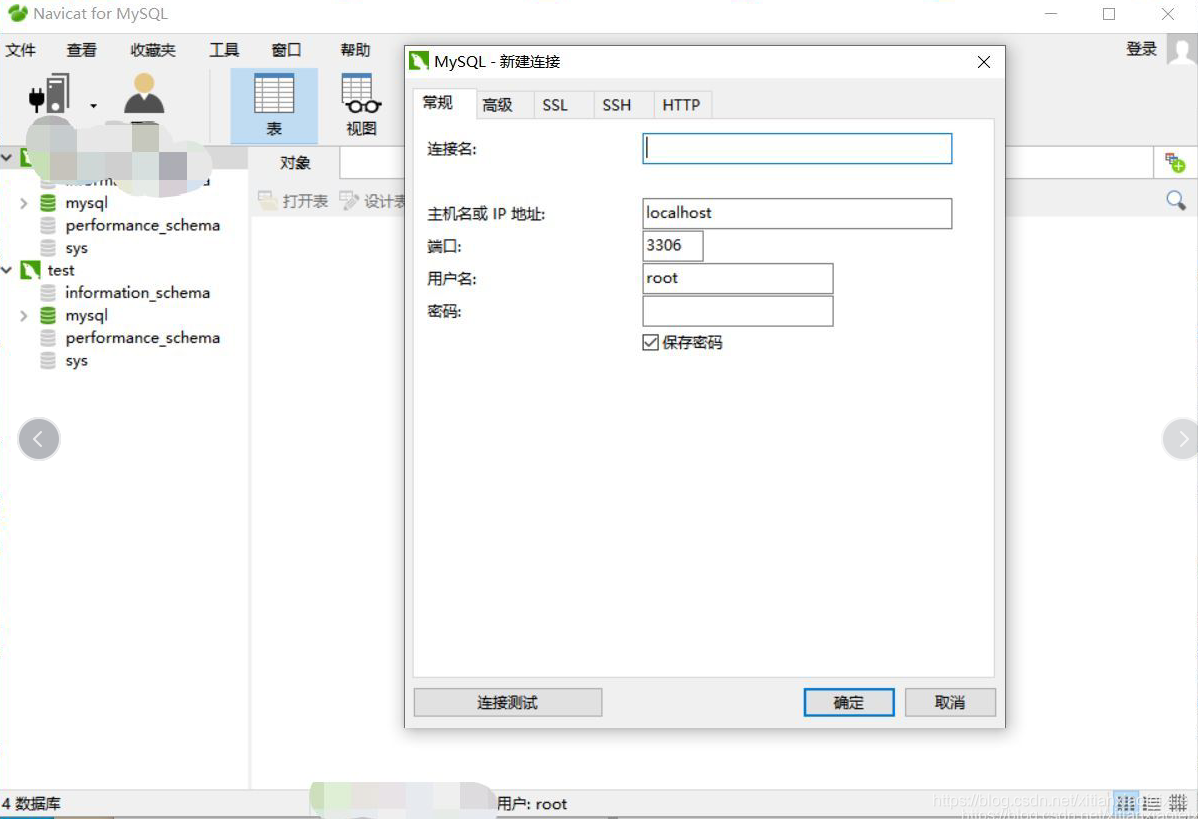Select the test connection in tree
The height and width of the screenshot is (819, 1198).
point(61,270)
